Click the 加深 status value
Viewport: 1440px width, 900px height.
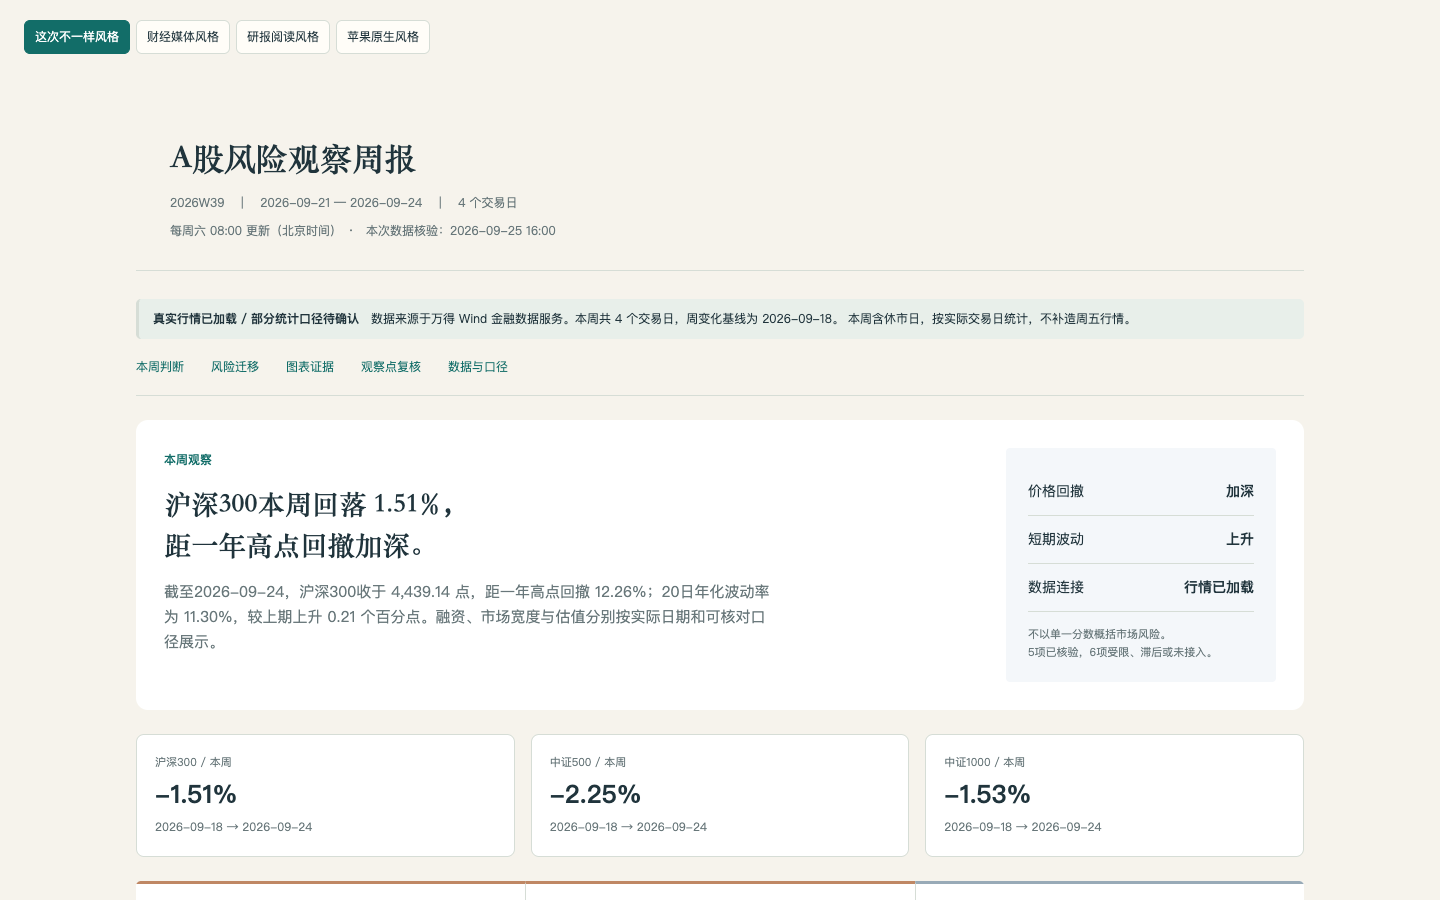1240,491
